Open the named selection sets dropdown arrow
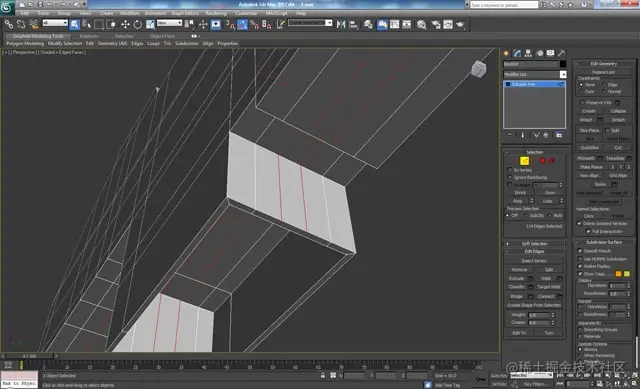Image resolution: width=640 pixels, height=389 pixels. [329, 23]
